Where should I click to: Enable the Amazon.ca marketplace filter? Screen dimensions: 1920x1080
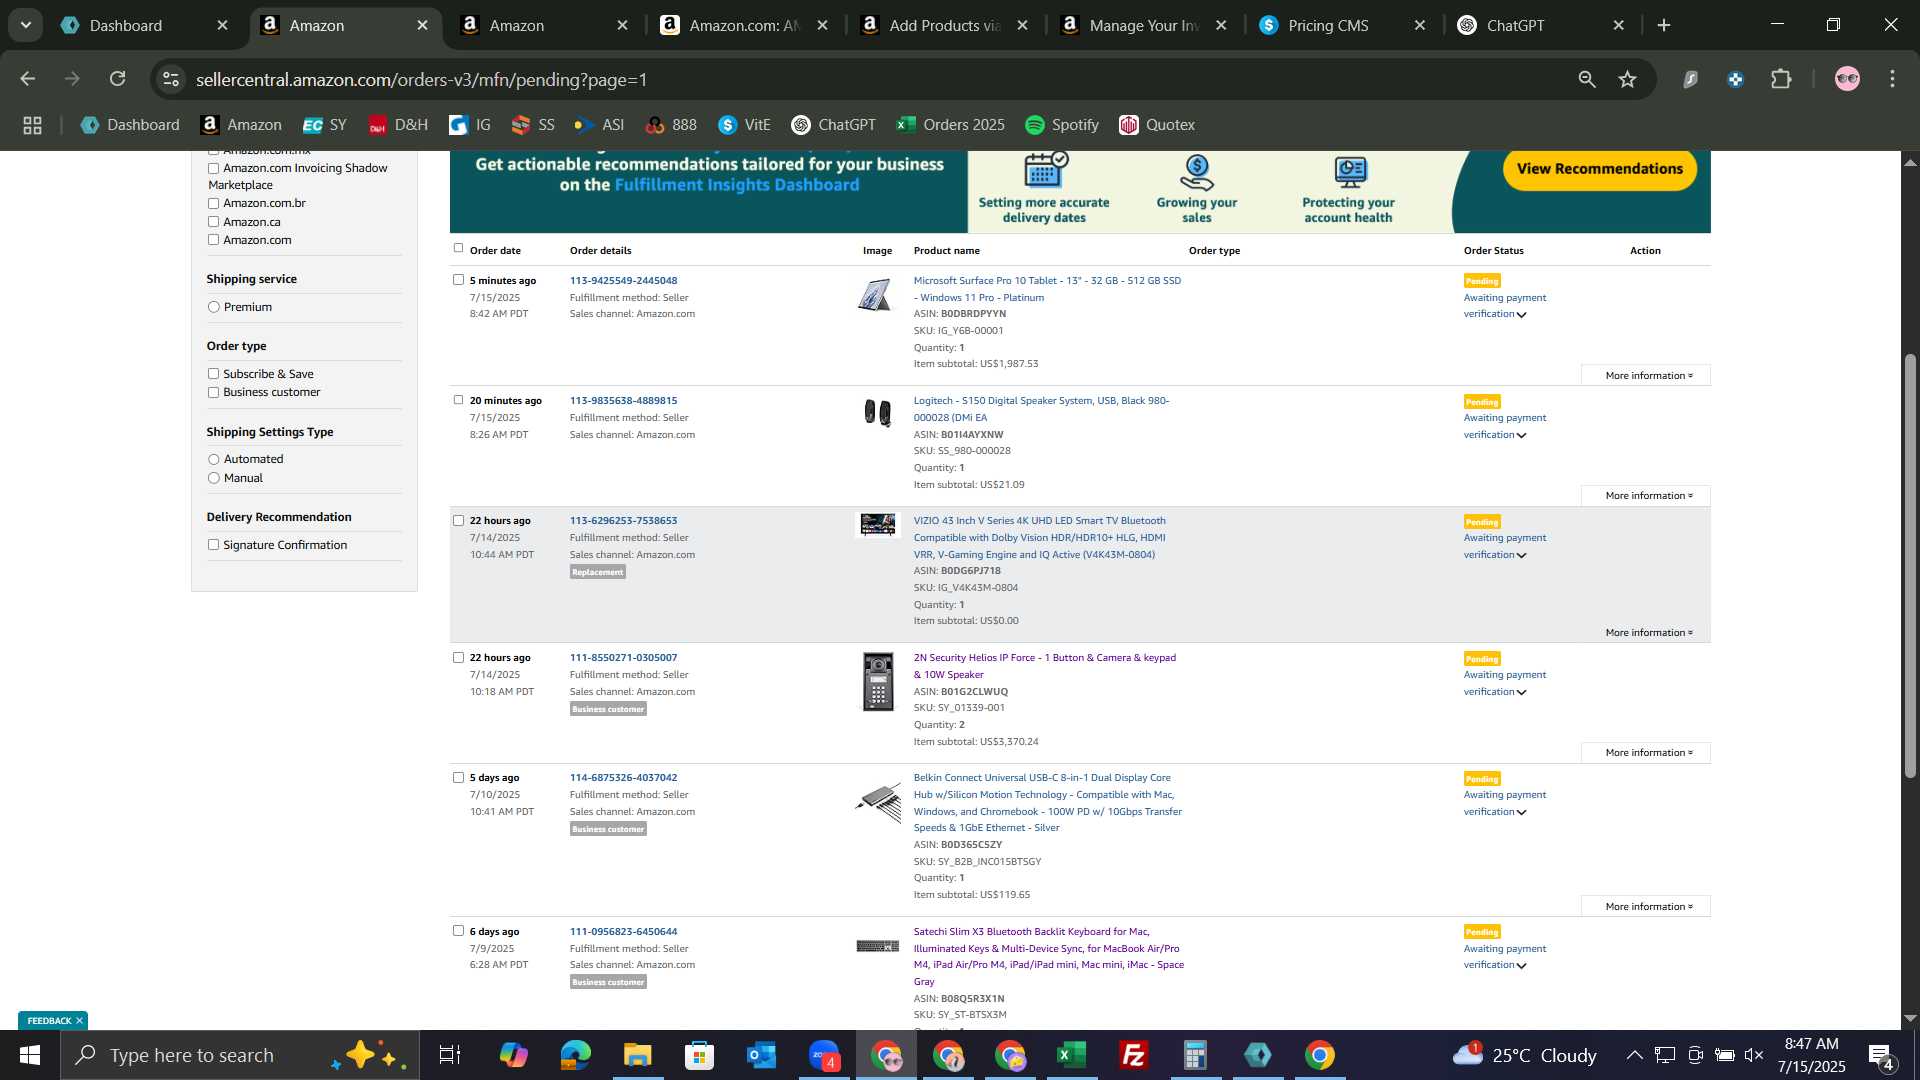213,222
